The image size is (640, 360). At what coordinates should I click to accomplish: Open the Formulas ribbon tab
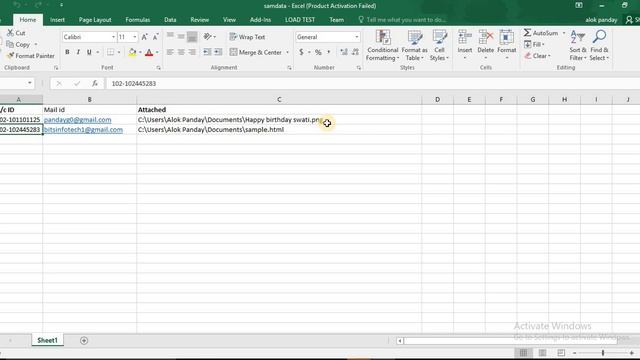coord(138,20)
